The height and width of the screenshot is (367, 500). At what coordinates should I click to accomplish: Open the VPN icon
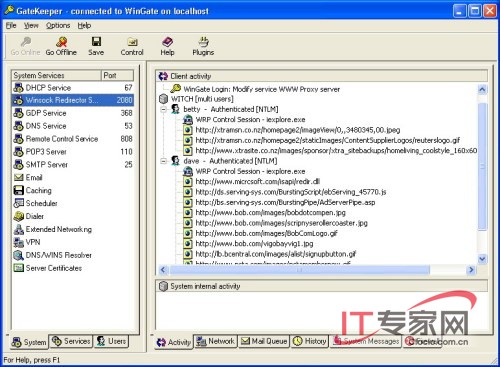pyautogui.click(x=18, y=242)
